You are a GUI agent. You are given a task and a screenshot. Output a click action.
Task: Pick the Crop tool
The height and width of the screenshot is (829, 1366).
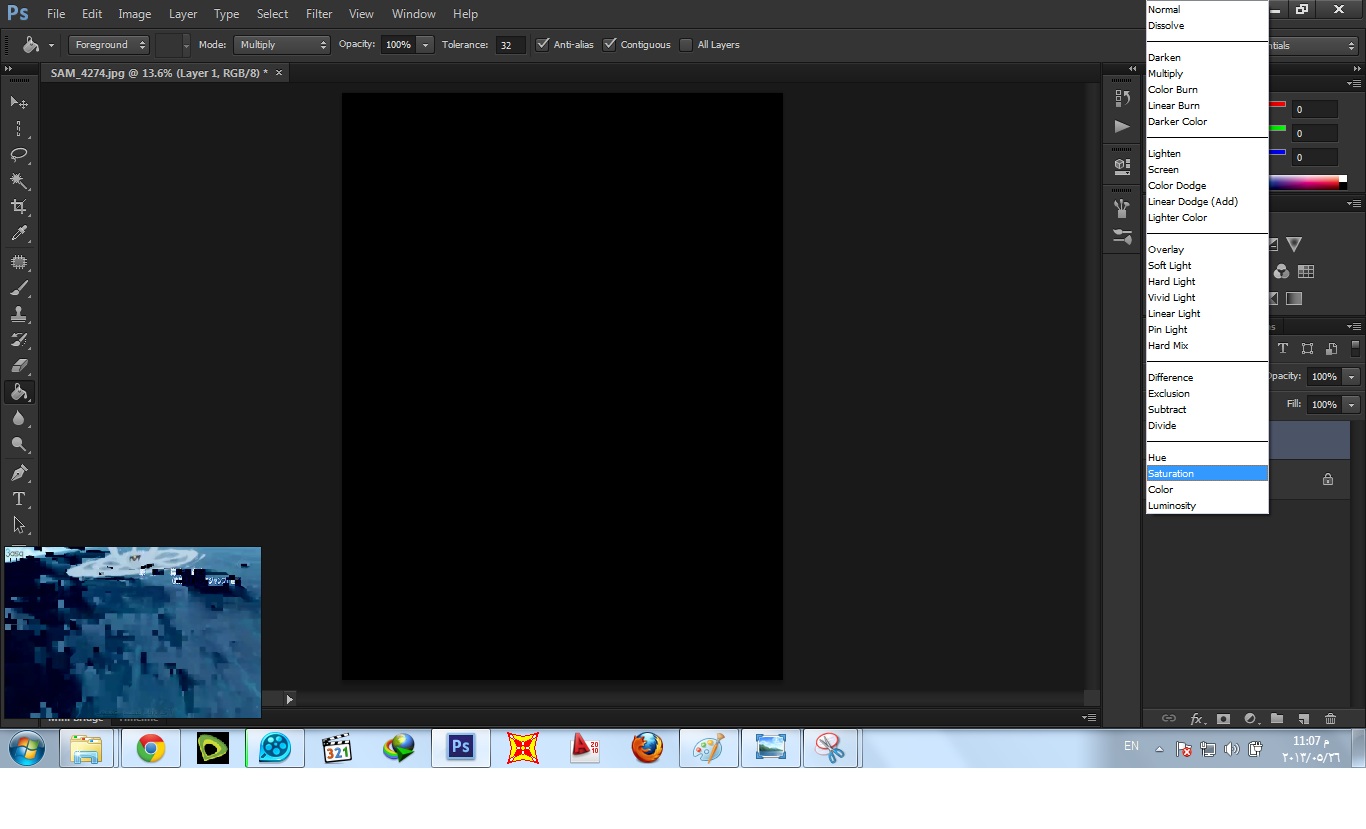point(18,208)
